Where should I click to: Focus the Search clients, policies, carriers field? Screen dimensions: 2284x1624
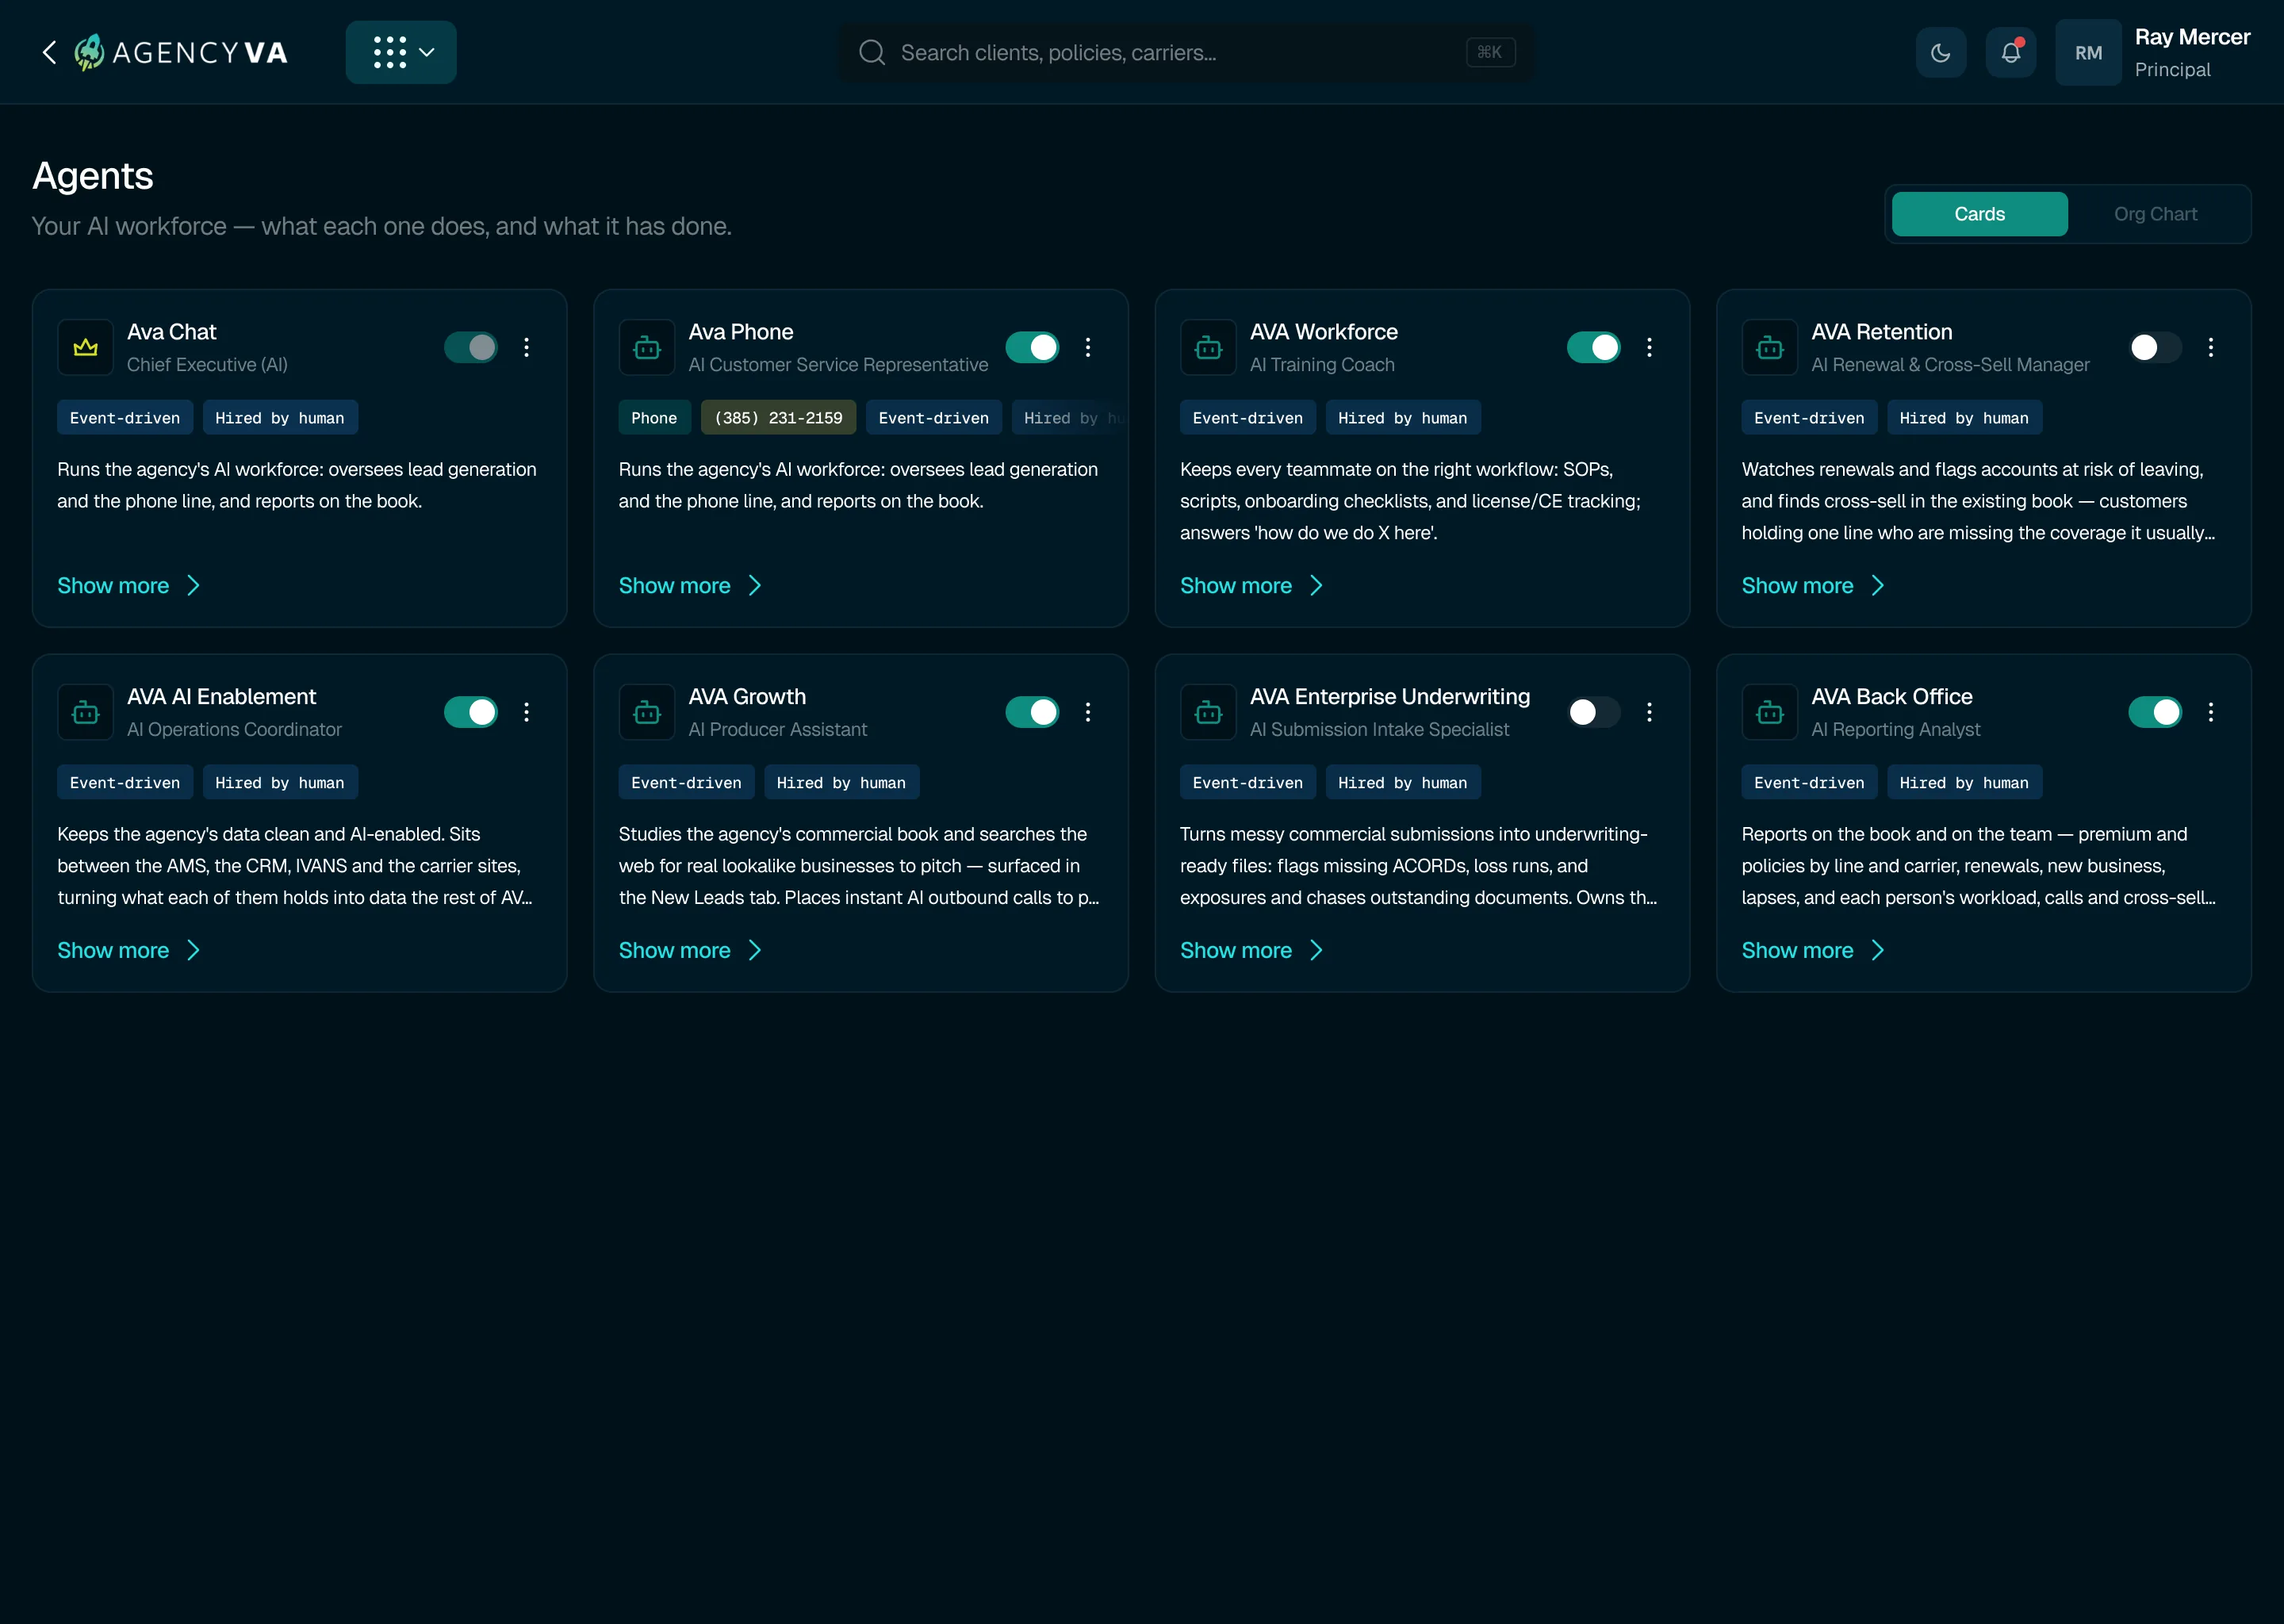(1185, 52)
